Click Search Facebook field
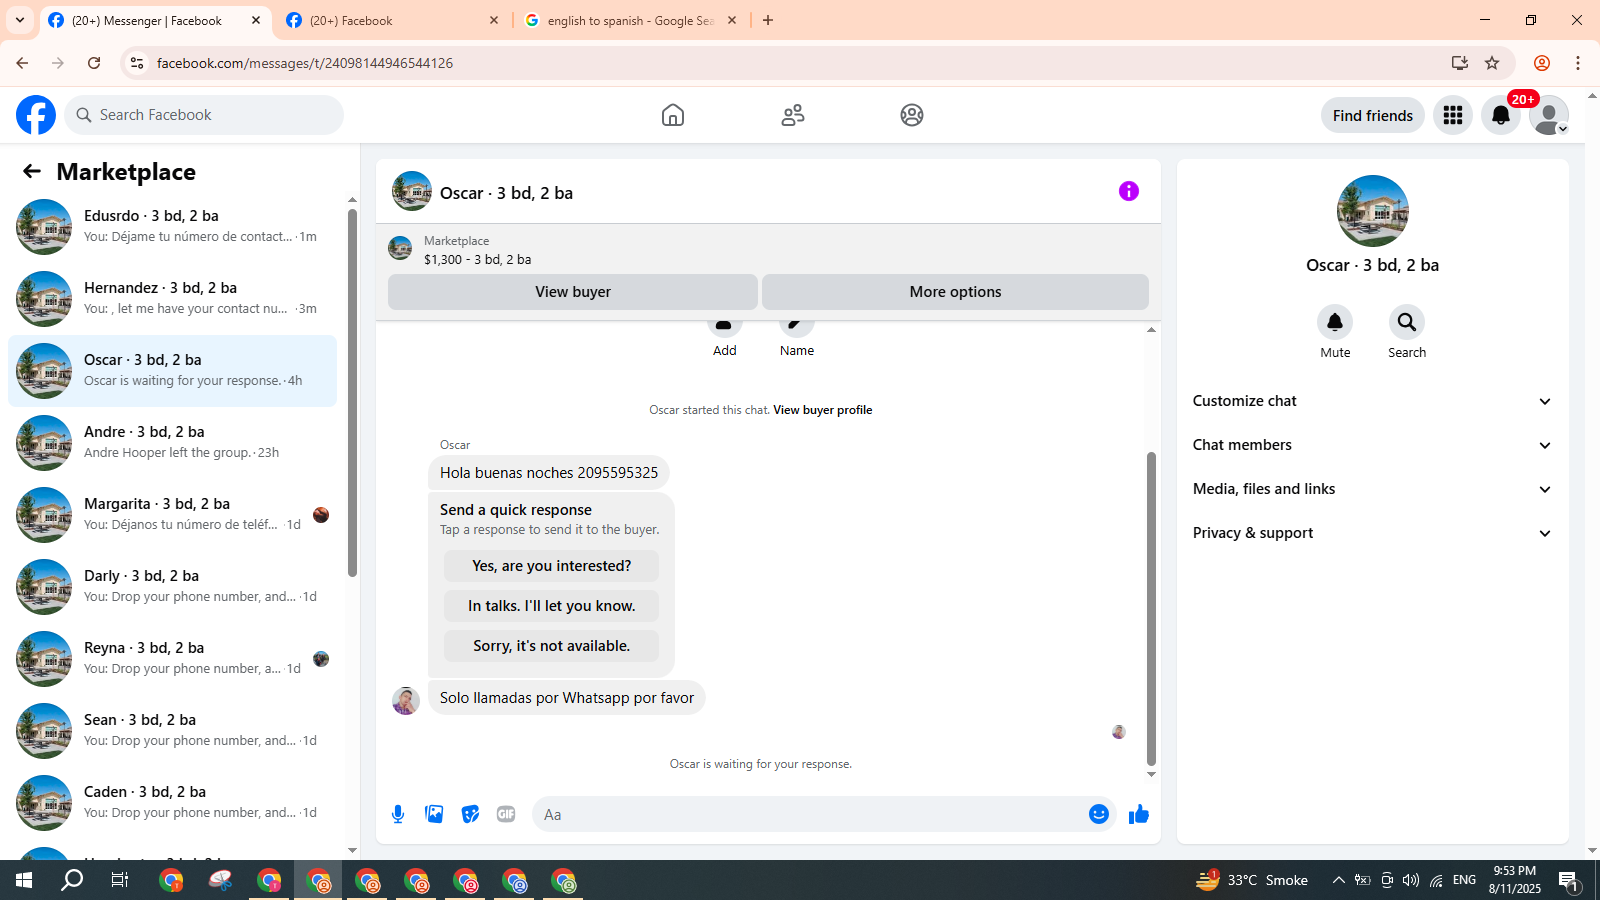This screenshot has height=900, width=1600. pyautogui.click(x=204, y=115)
